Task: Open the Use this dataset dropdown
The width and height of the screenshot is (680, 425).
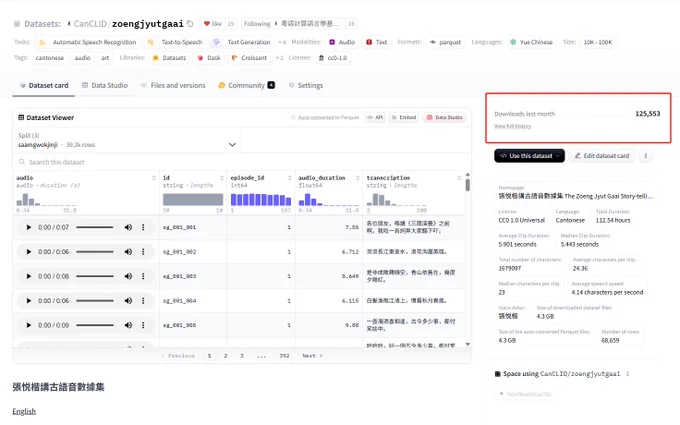Action: [530, 156]
